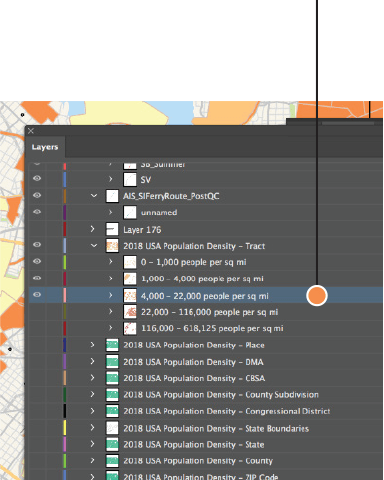Select '2018 USA Population Density – Place' layer
384x480 pixels.
pos(194,345)
